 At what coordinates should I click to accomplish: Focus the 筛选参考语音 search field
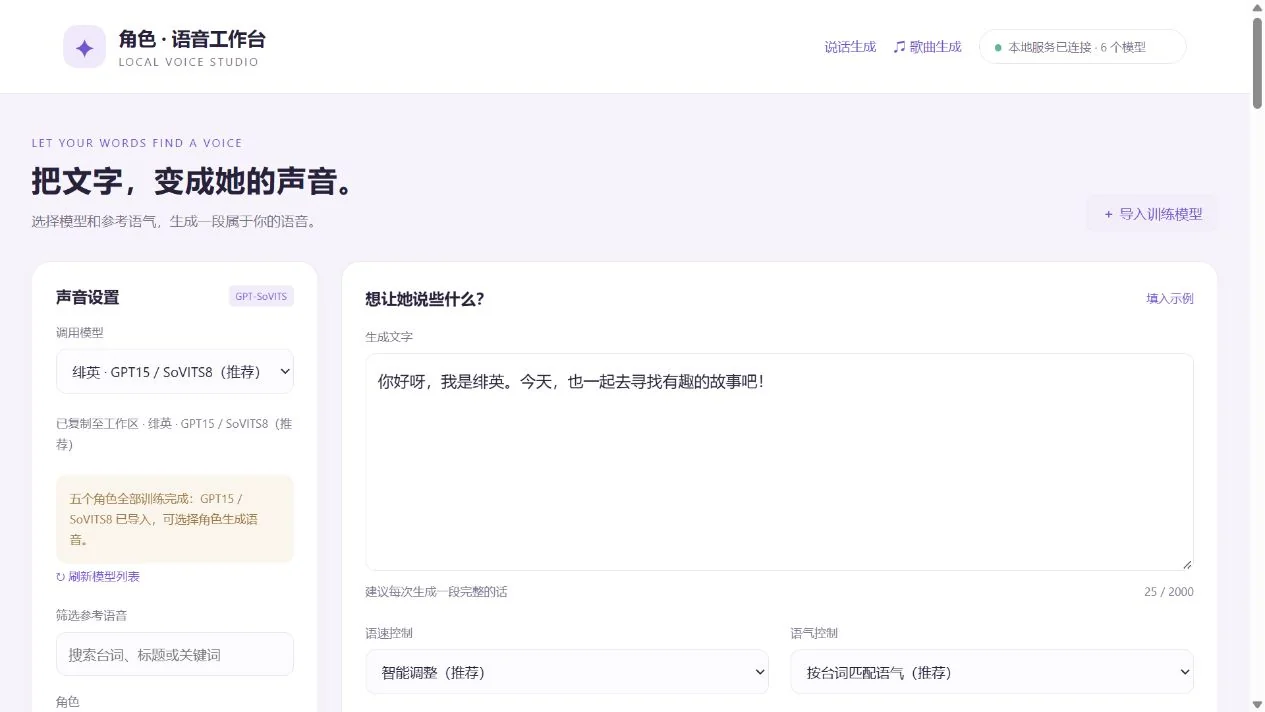pos(175,654)
